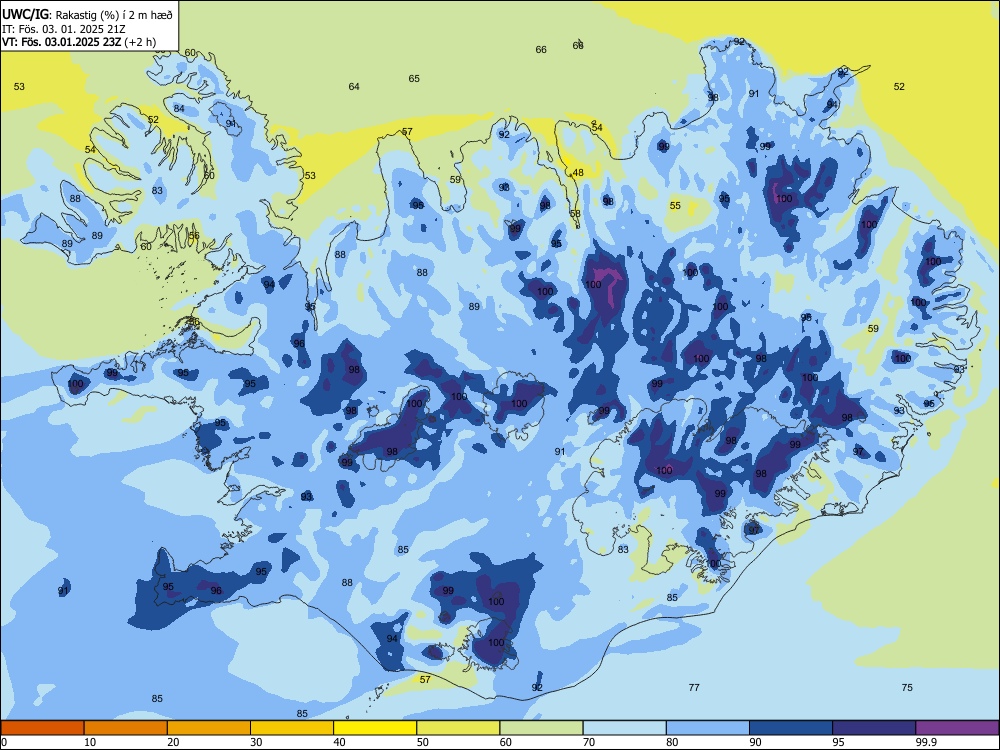Click the legend tick label '80'
1000x750 pixels.
click(x=672, y=742)
